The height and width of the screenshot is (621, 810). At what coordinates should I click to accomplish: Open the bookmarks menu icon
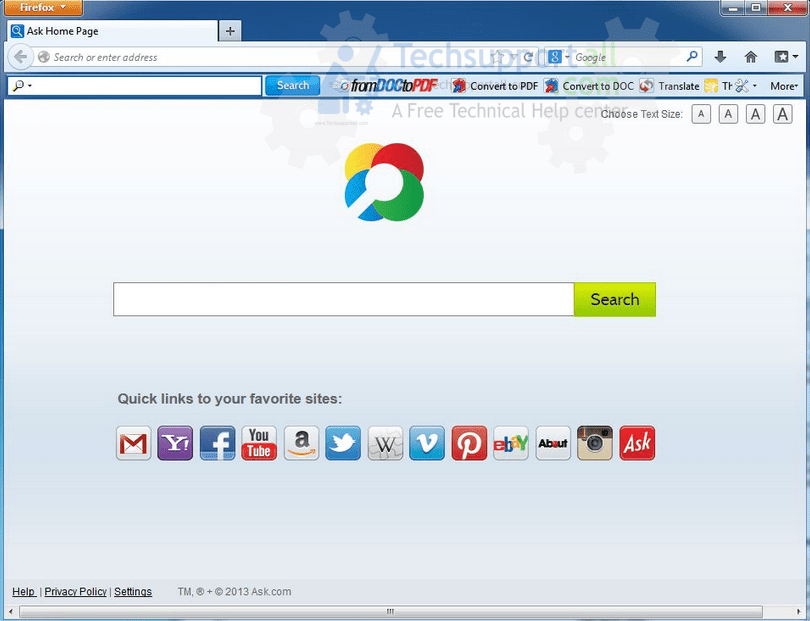click(786, 57)
